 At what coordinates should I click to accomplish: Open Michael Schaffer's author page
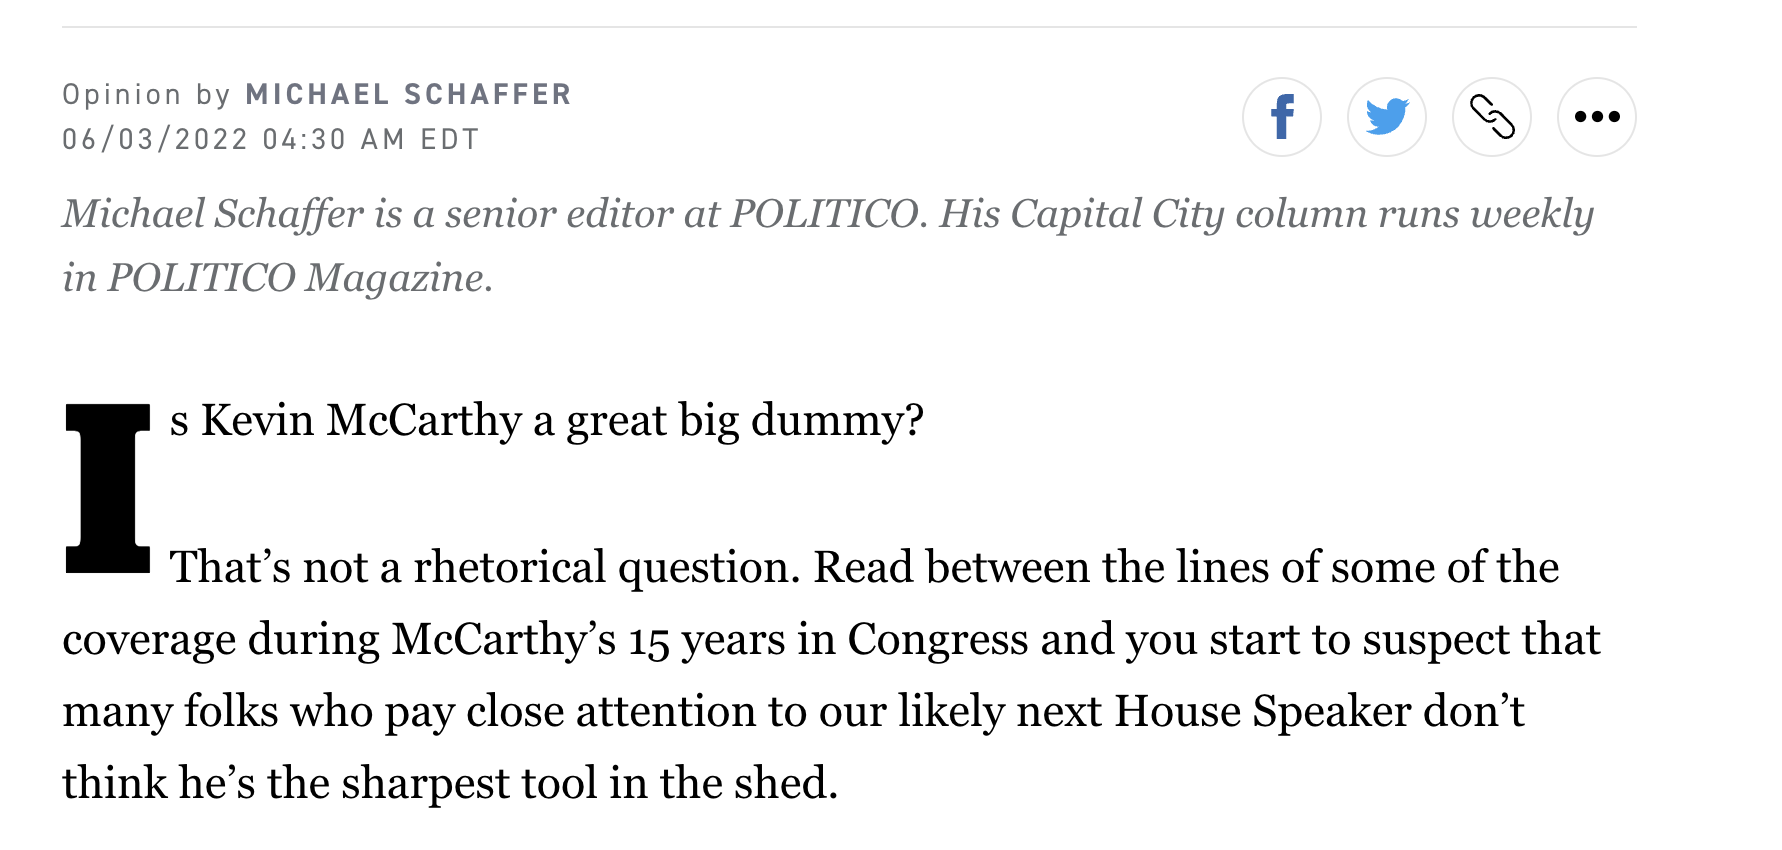coord(408,94)
